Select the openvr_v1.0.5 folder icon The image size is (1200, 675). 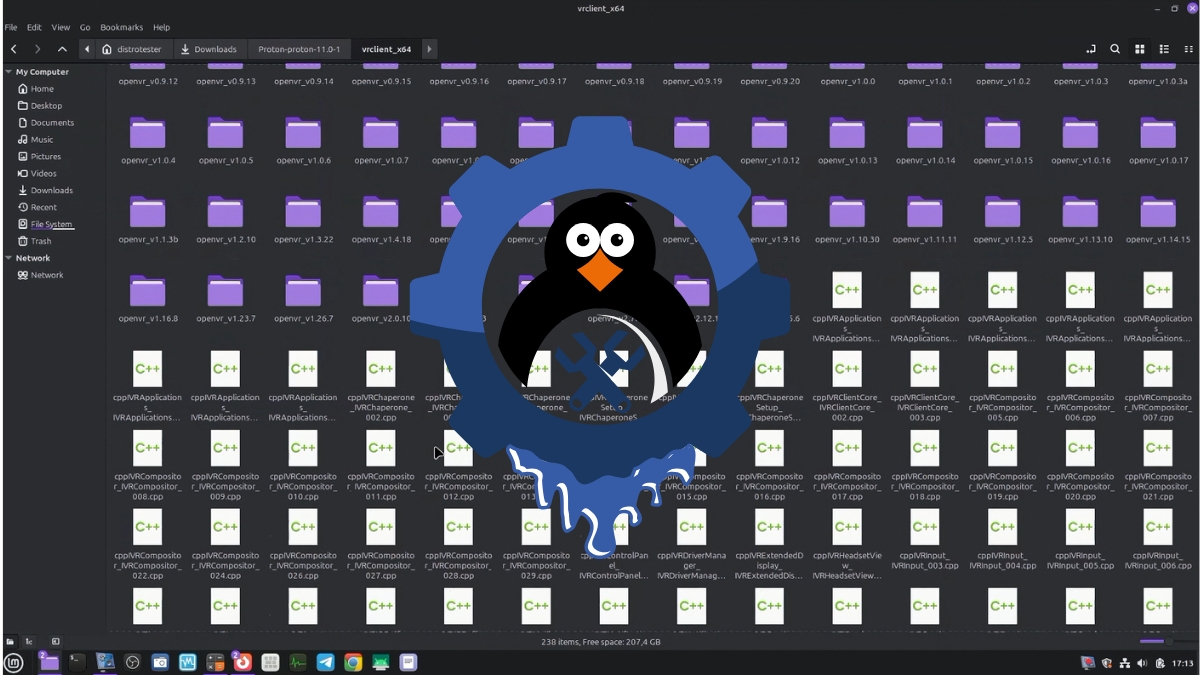(225, 133)
